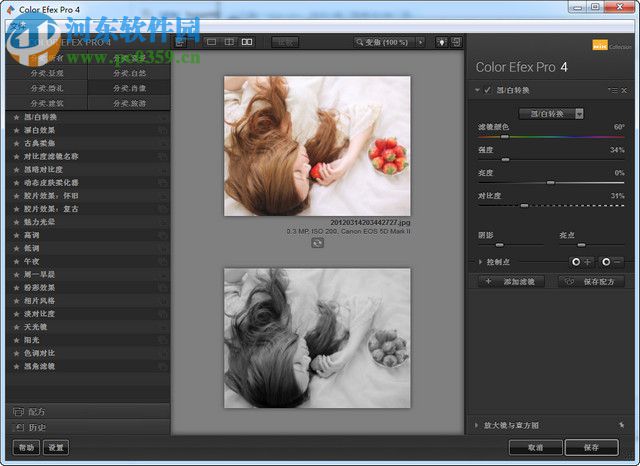Click the 保存 save button
The image size is (640, 466).
coord(591,447)
